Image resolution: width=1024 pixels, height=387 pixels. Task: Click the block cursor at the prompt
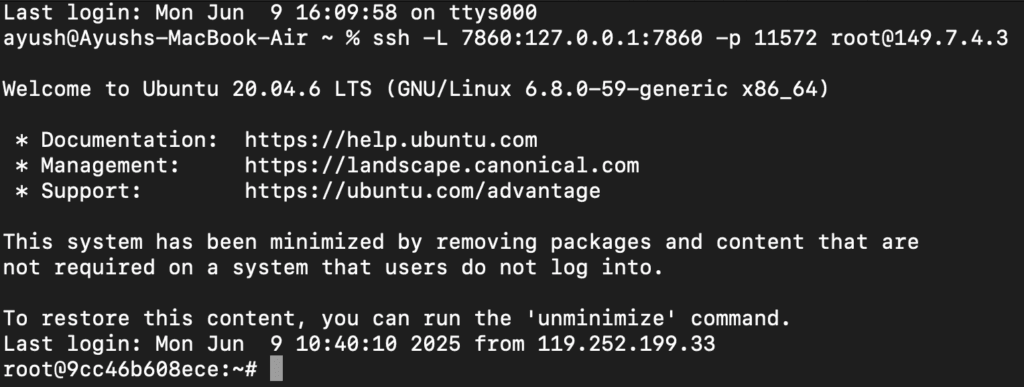click(x=276, y=369)
